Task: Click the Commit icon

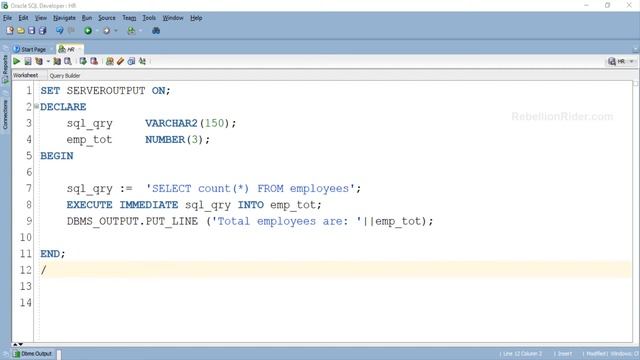Action: [x=83, y=61]
